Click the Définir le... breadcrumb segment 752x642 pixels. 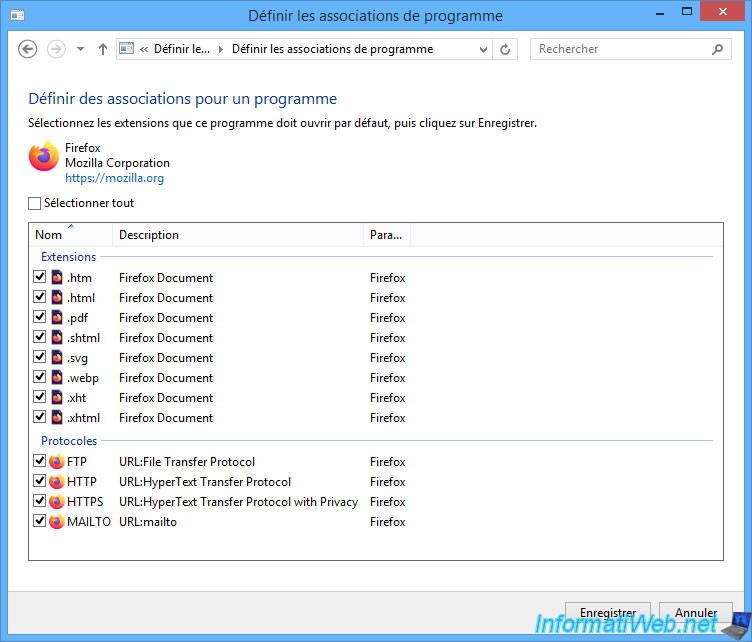pyautogui.click(x=182, y=49)
